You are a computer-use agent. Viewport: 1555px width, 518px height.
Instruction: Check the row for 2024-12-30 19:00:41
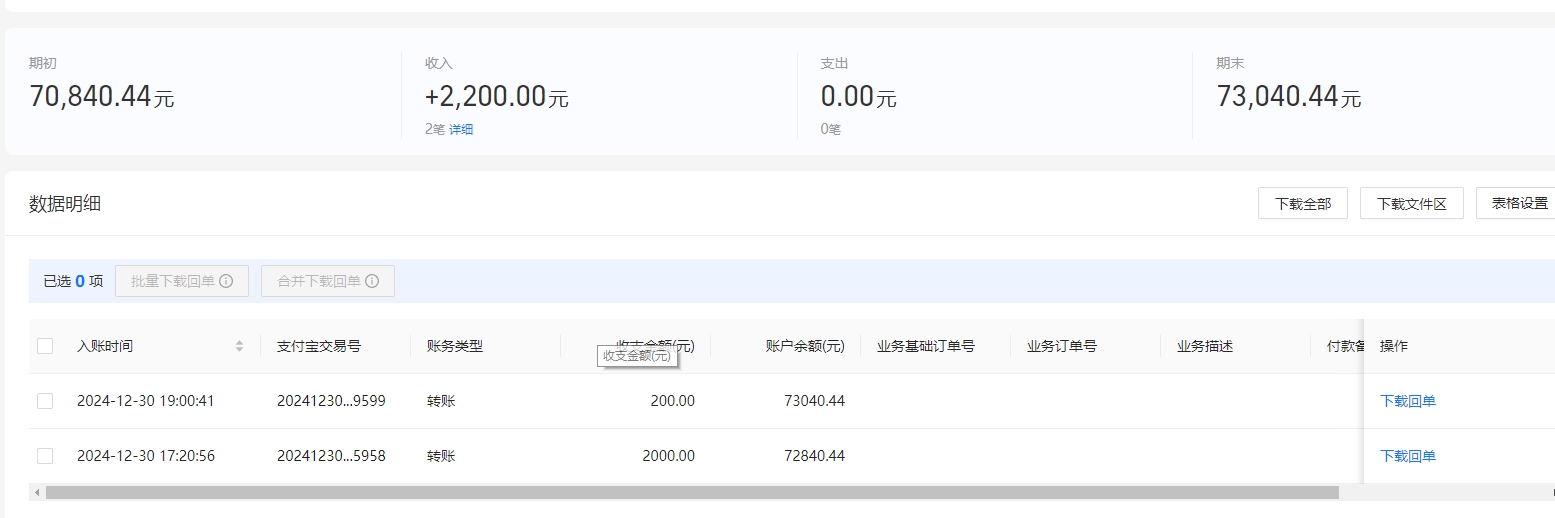pyautogui.click(x=45, y=401)
